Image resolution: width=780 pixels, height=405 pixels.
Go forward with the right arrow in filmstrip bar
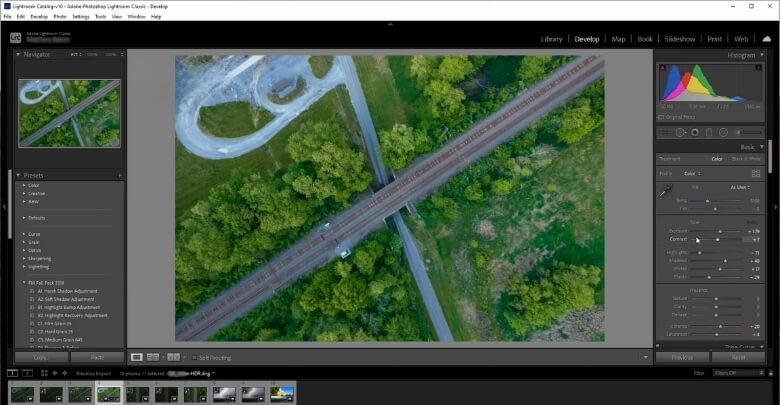(x=64, y=373)
